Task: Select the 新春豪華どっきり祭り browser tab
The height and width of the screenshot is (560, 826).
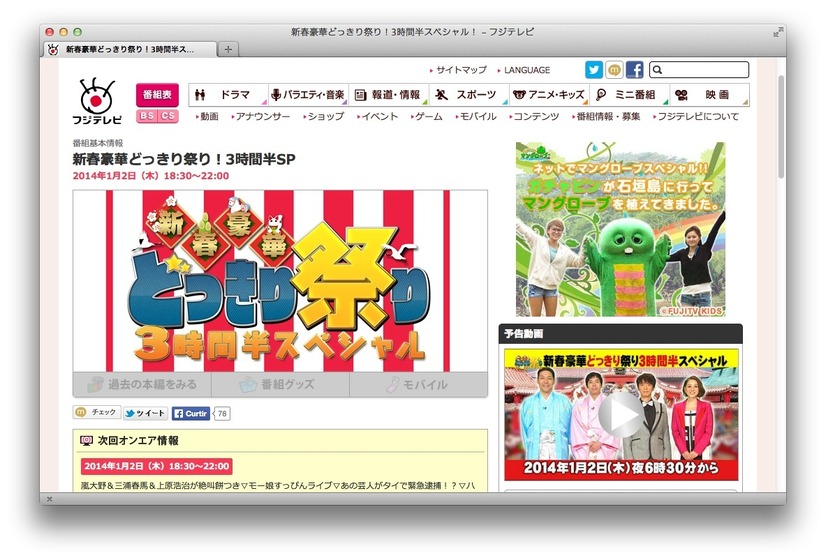Action: pyautogui.click(x=130, y=50)
